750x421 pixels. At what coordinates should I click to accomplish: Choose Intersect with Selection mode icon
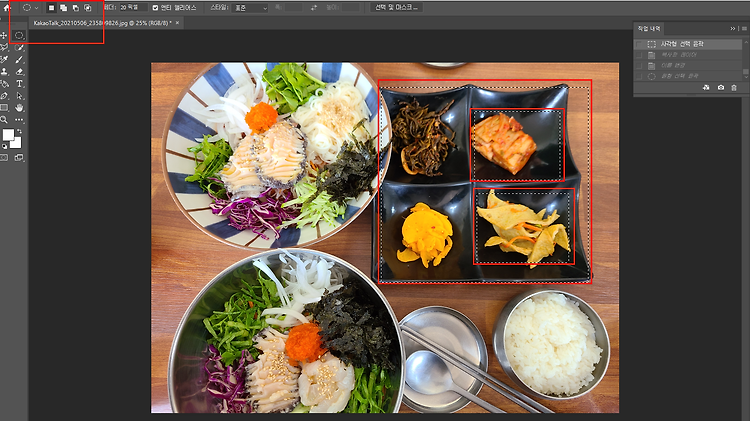[x=88, y=8]
